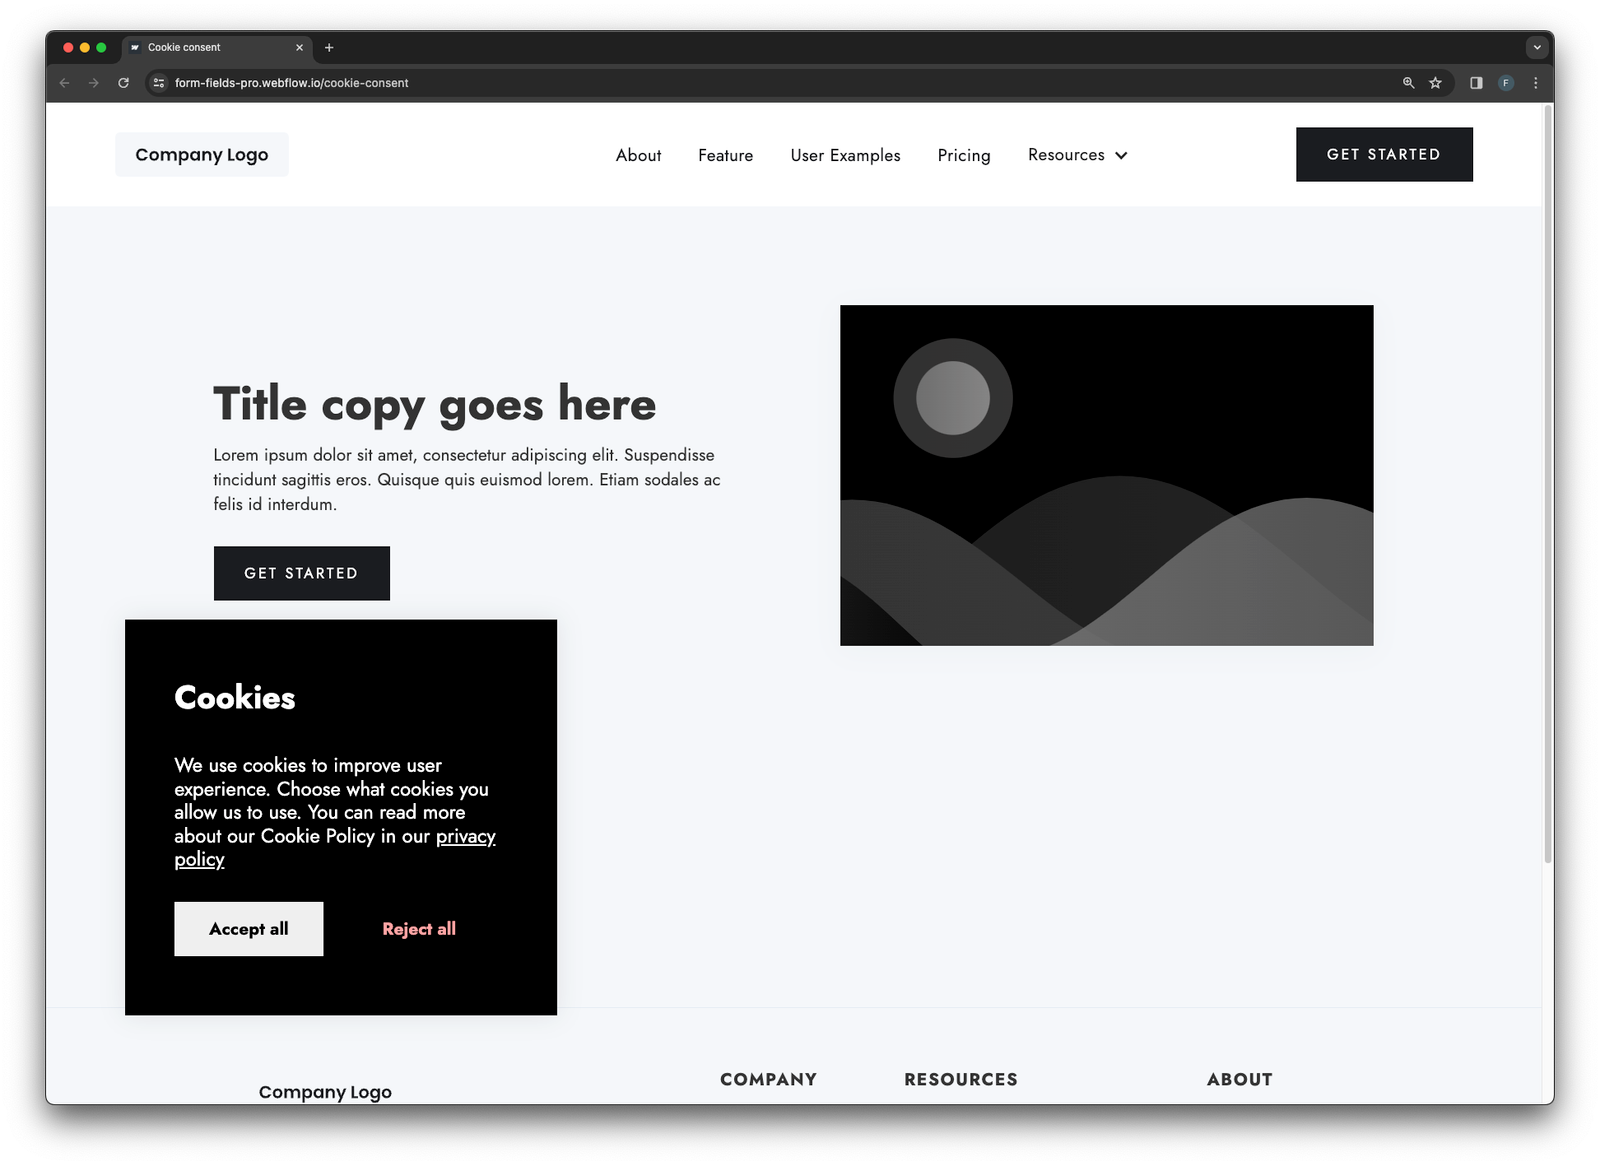Click the zoom magnifier in the address bar

coord(1409,83)
